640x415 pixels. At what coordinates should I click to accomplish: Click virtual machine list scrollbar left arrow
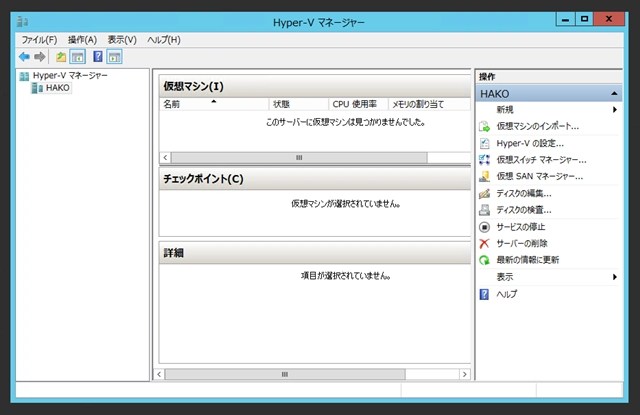(x=165, y=158)
